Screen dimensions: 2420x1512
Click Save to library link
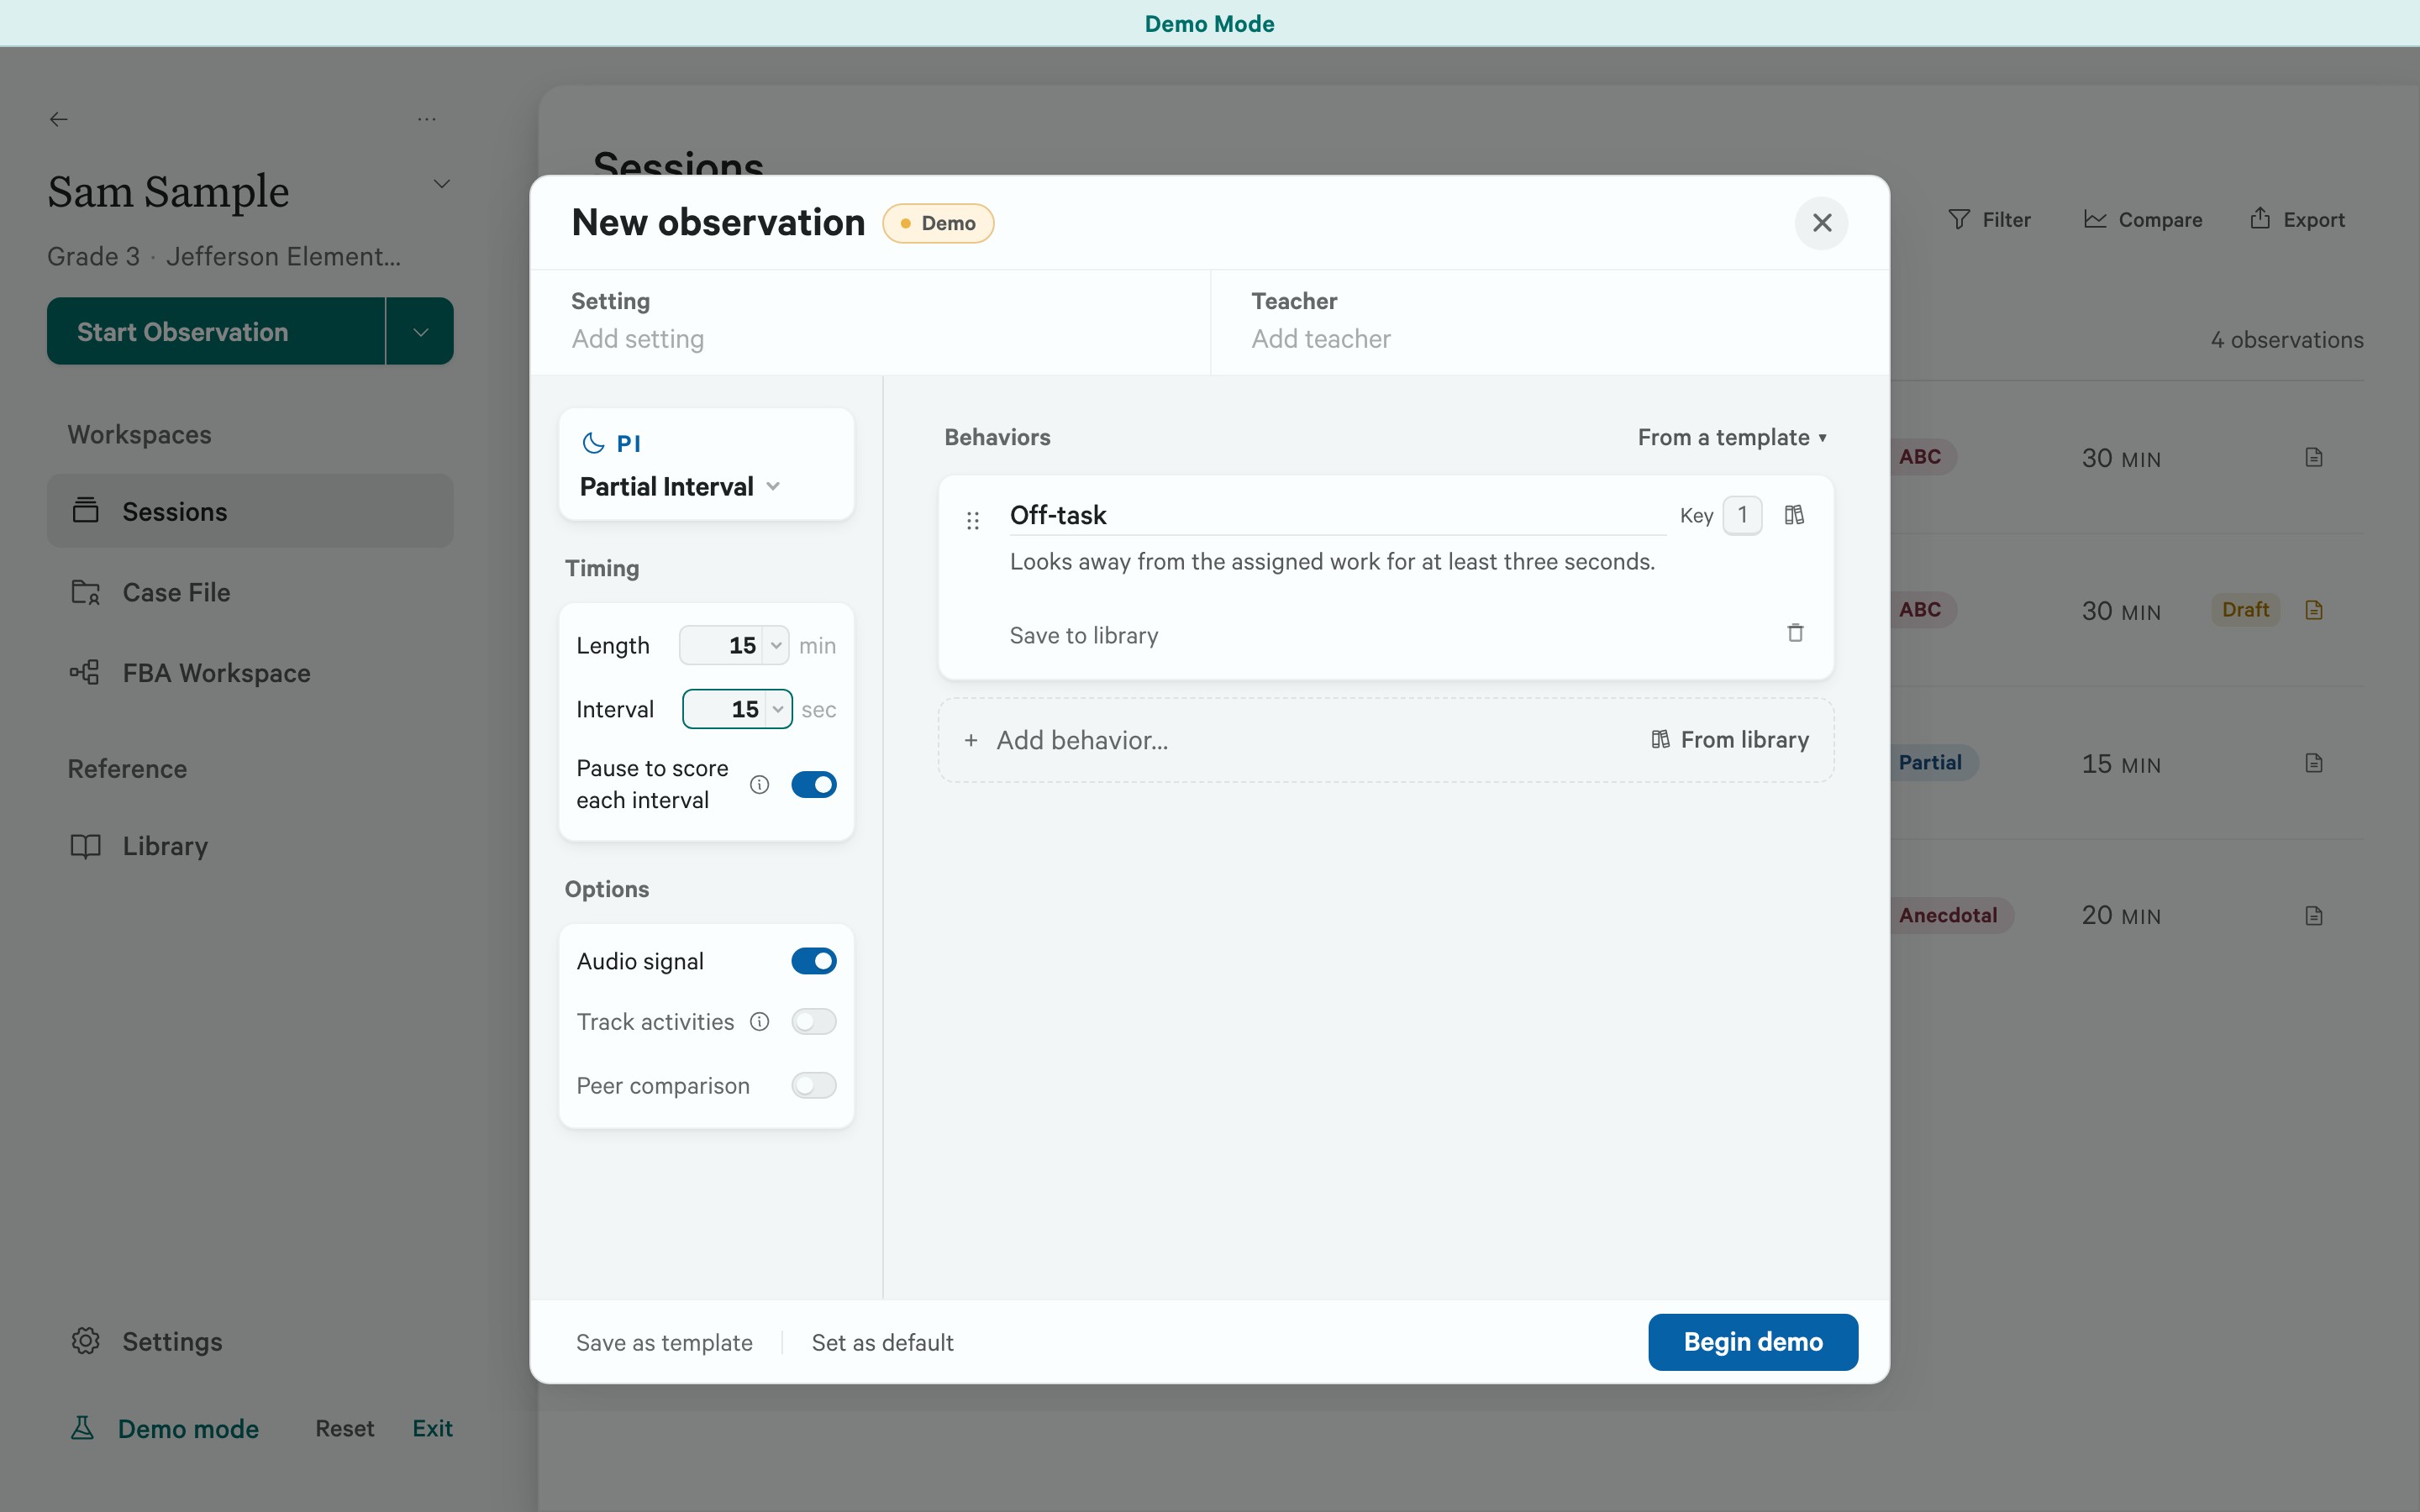pyautogui.click(x=1084, y=636)
